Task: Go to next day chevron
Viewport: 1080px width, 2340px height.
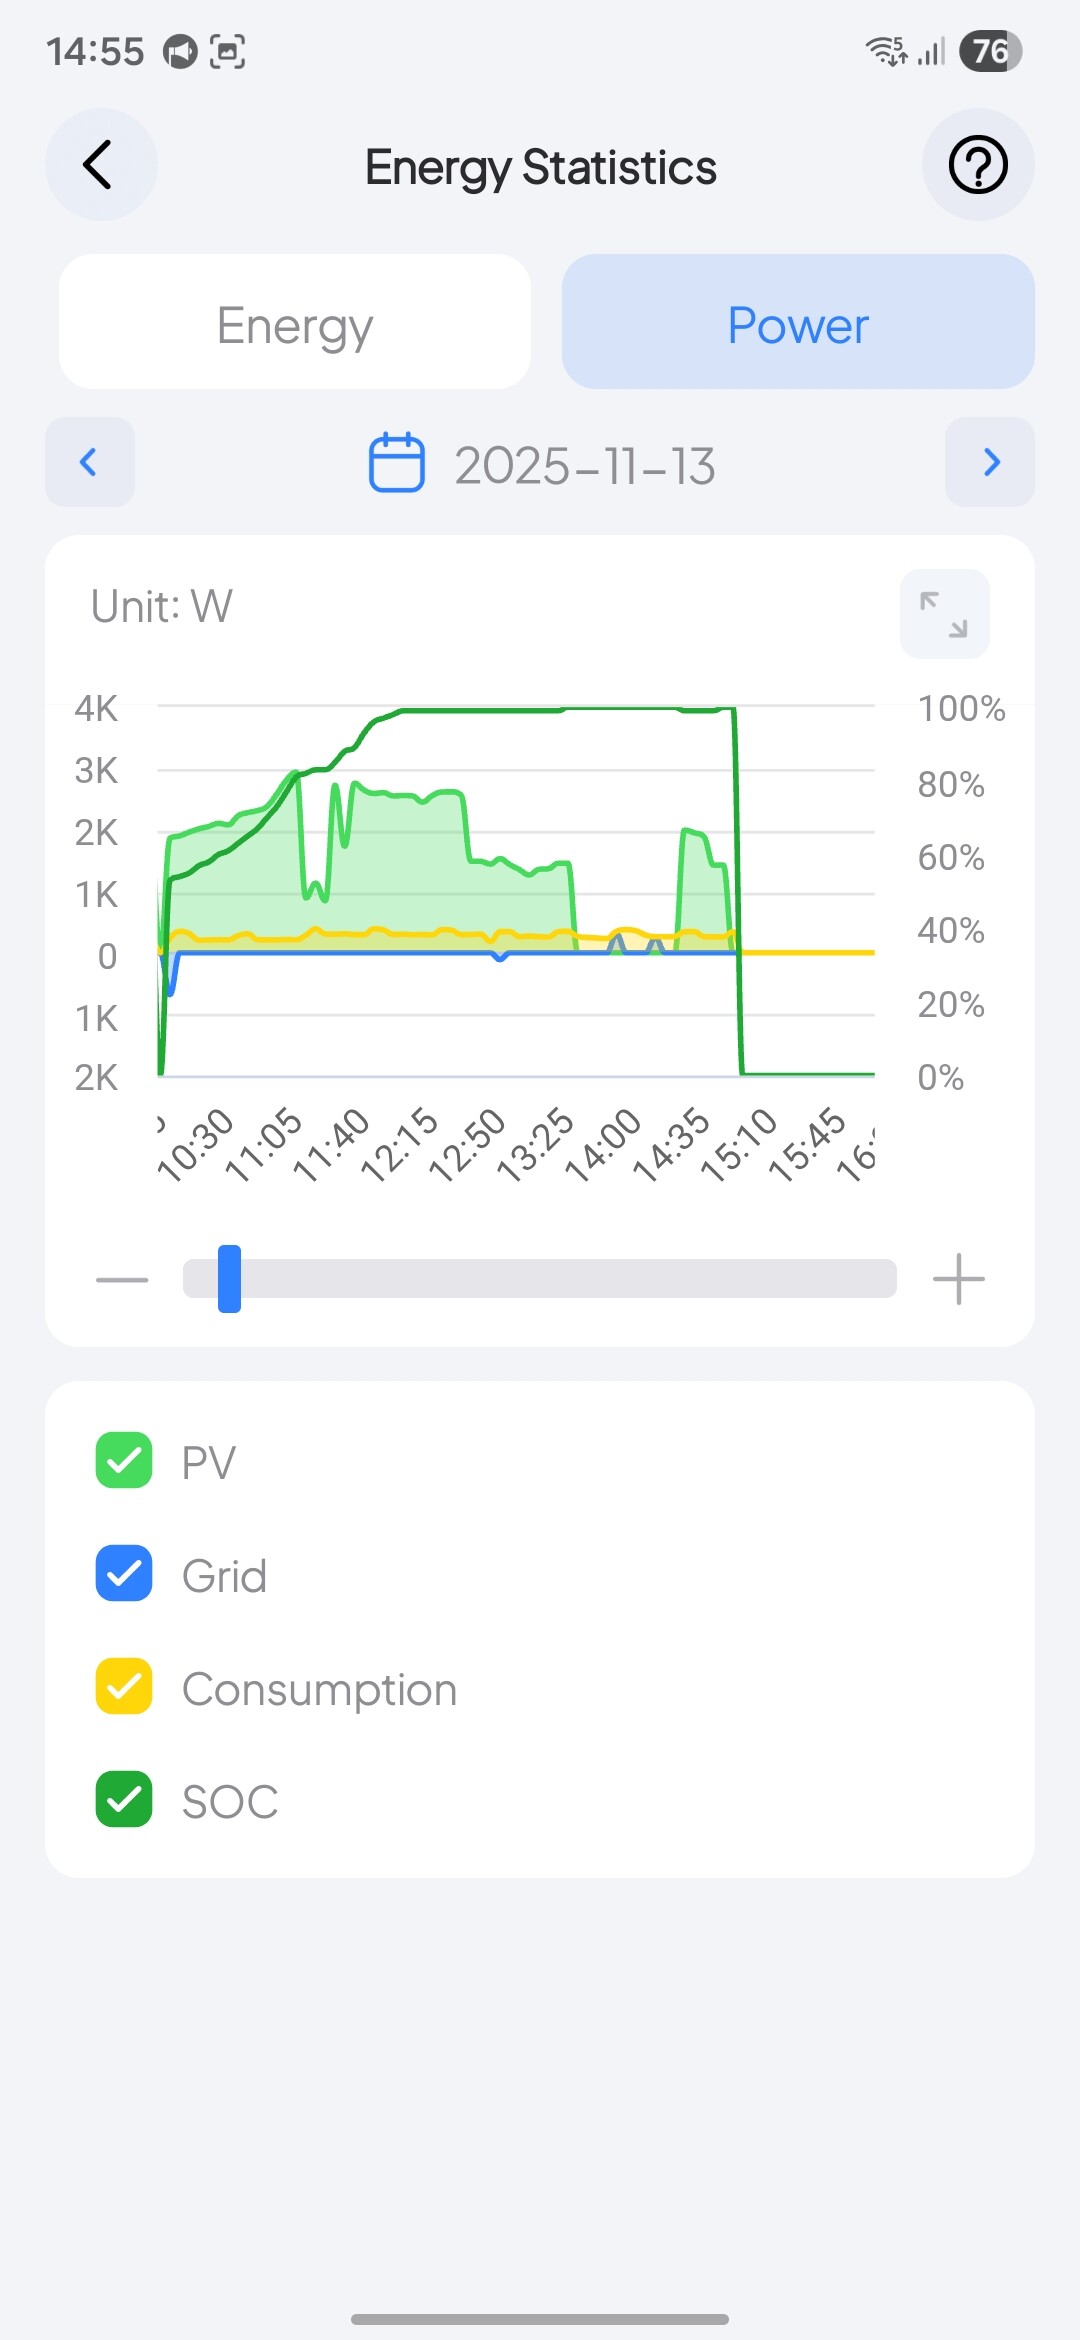Action: pyautogui.click(x=990, y=462)
